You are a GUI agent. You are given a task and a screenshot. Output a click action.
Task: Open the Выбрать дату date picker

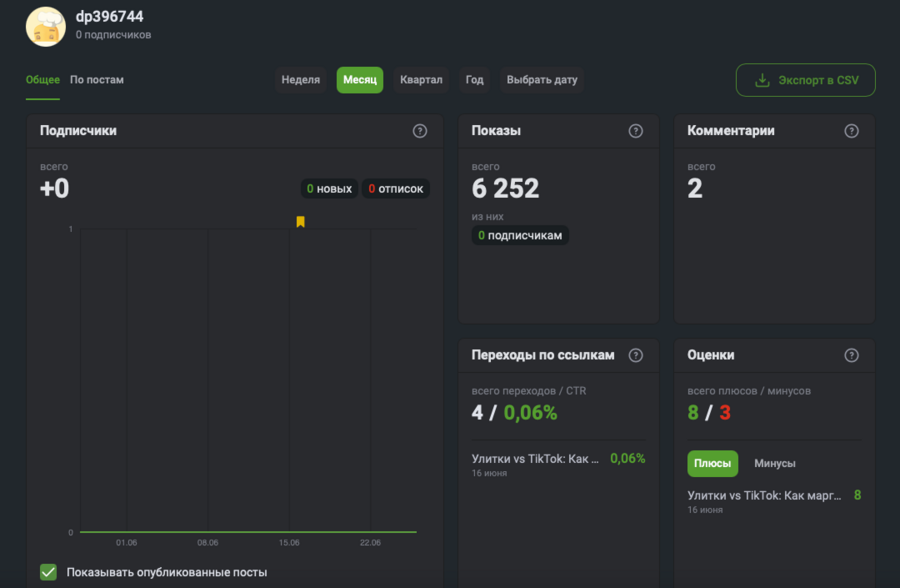tap(542, 80)
